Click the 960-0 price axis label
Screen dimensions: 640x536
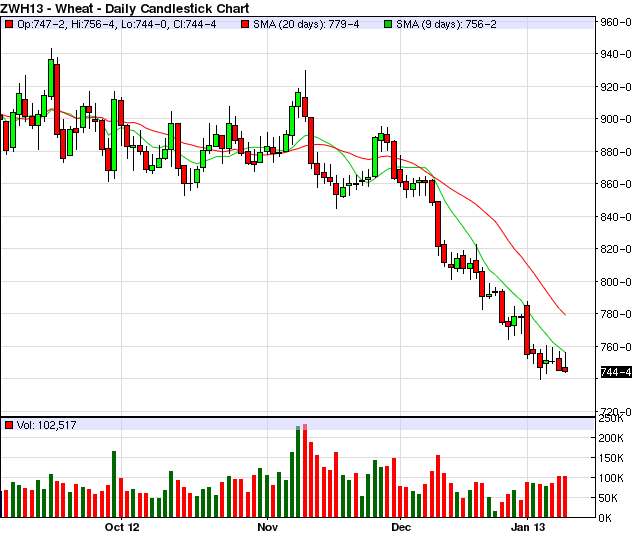616,22
